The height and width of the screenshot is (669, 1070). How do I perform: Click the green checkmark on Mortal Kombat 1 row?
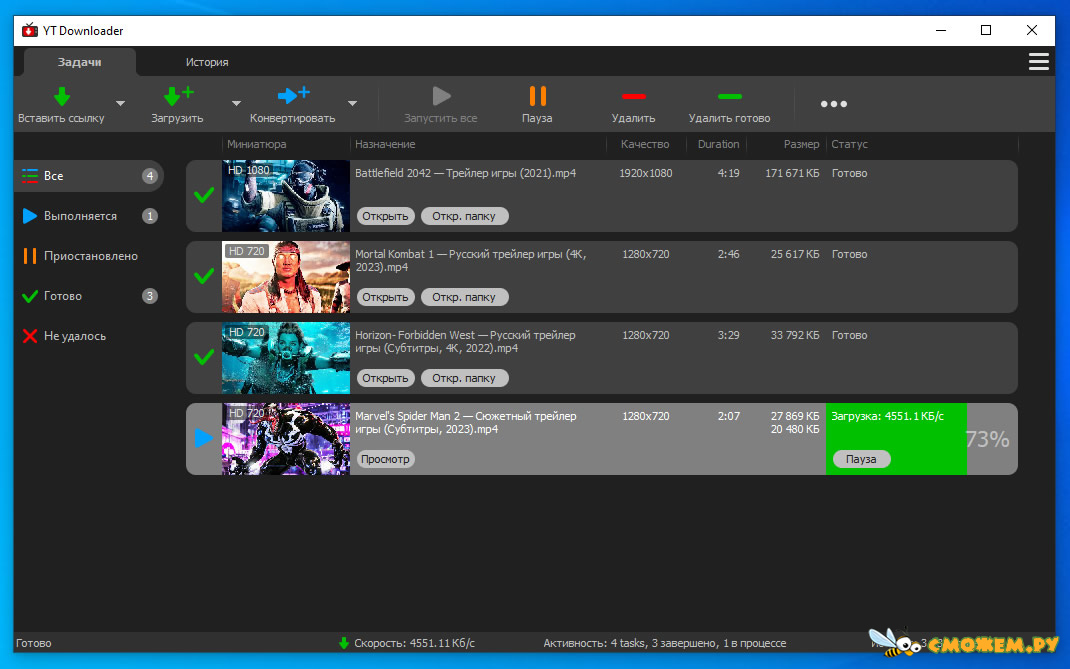coord(203,276)
